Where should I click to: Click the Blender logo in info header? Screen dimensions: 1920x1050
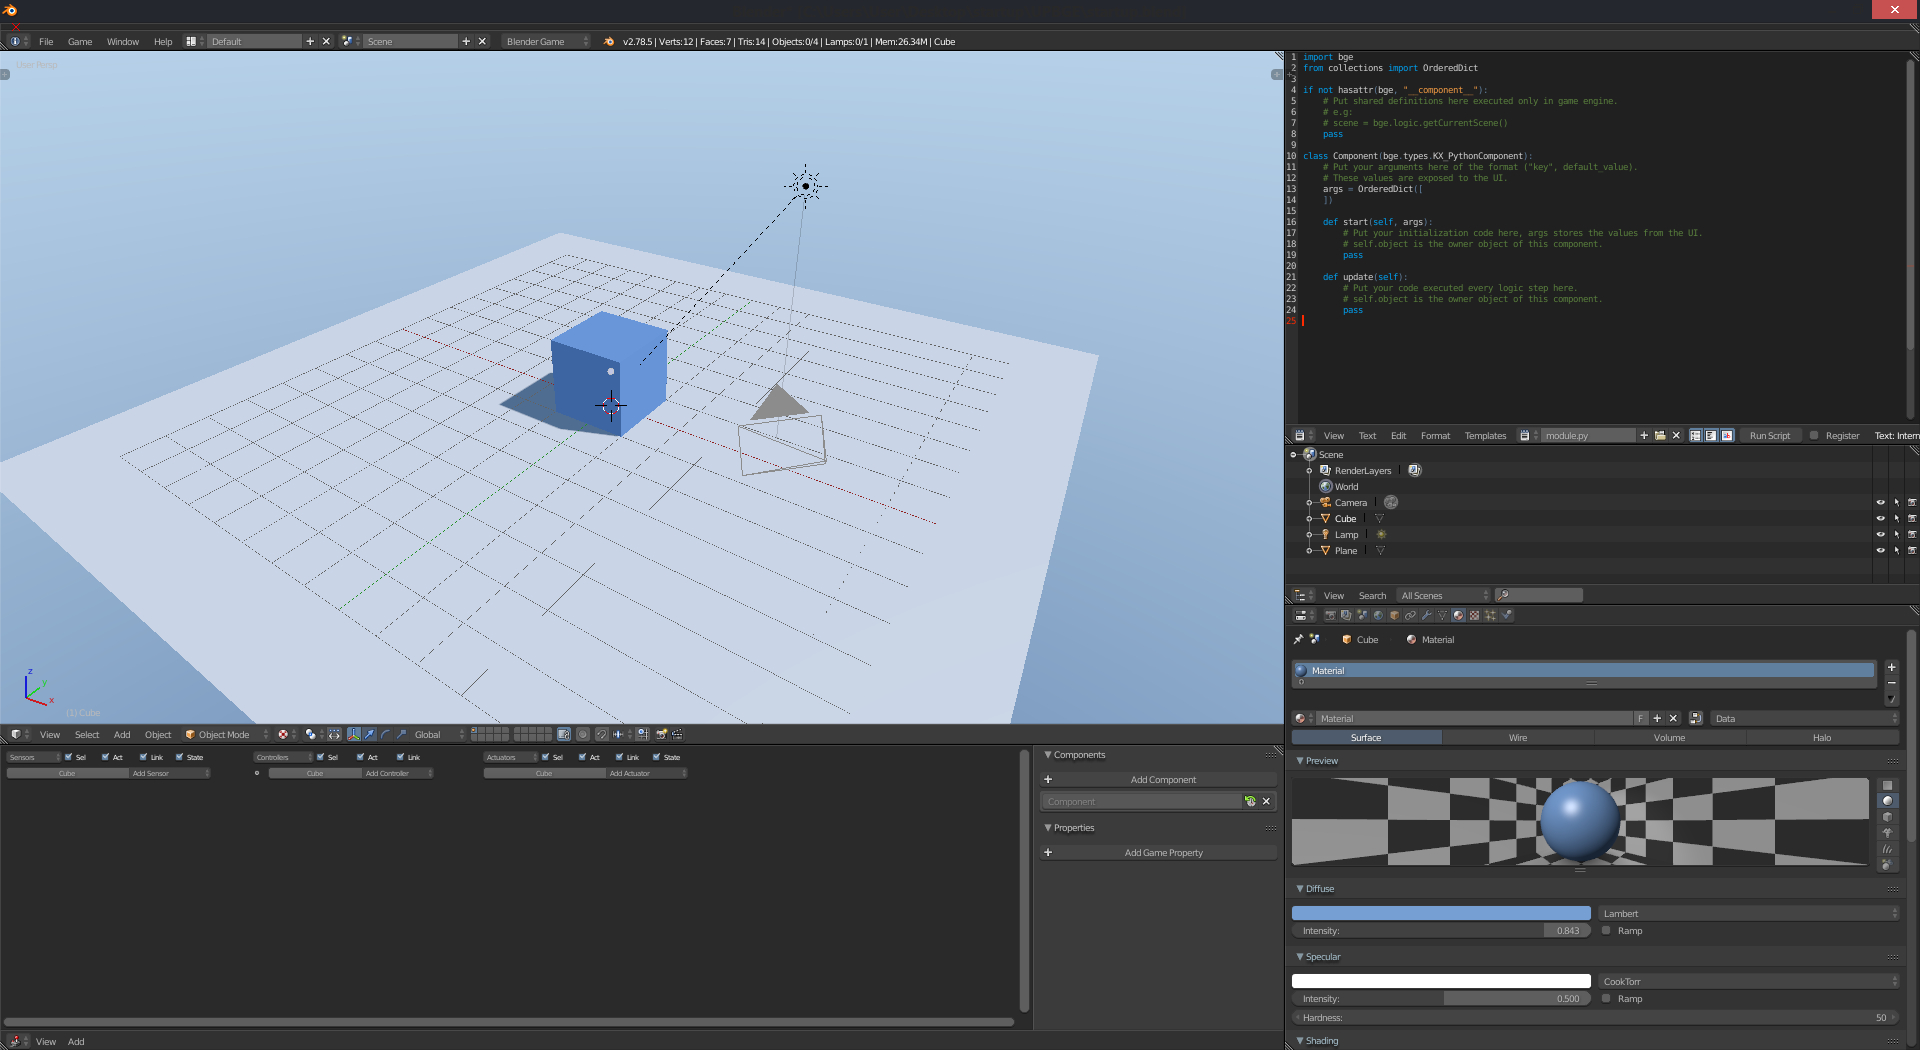(x=609, y=41)
